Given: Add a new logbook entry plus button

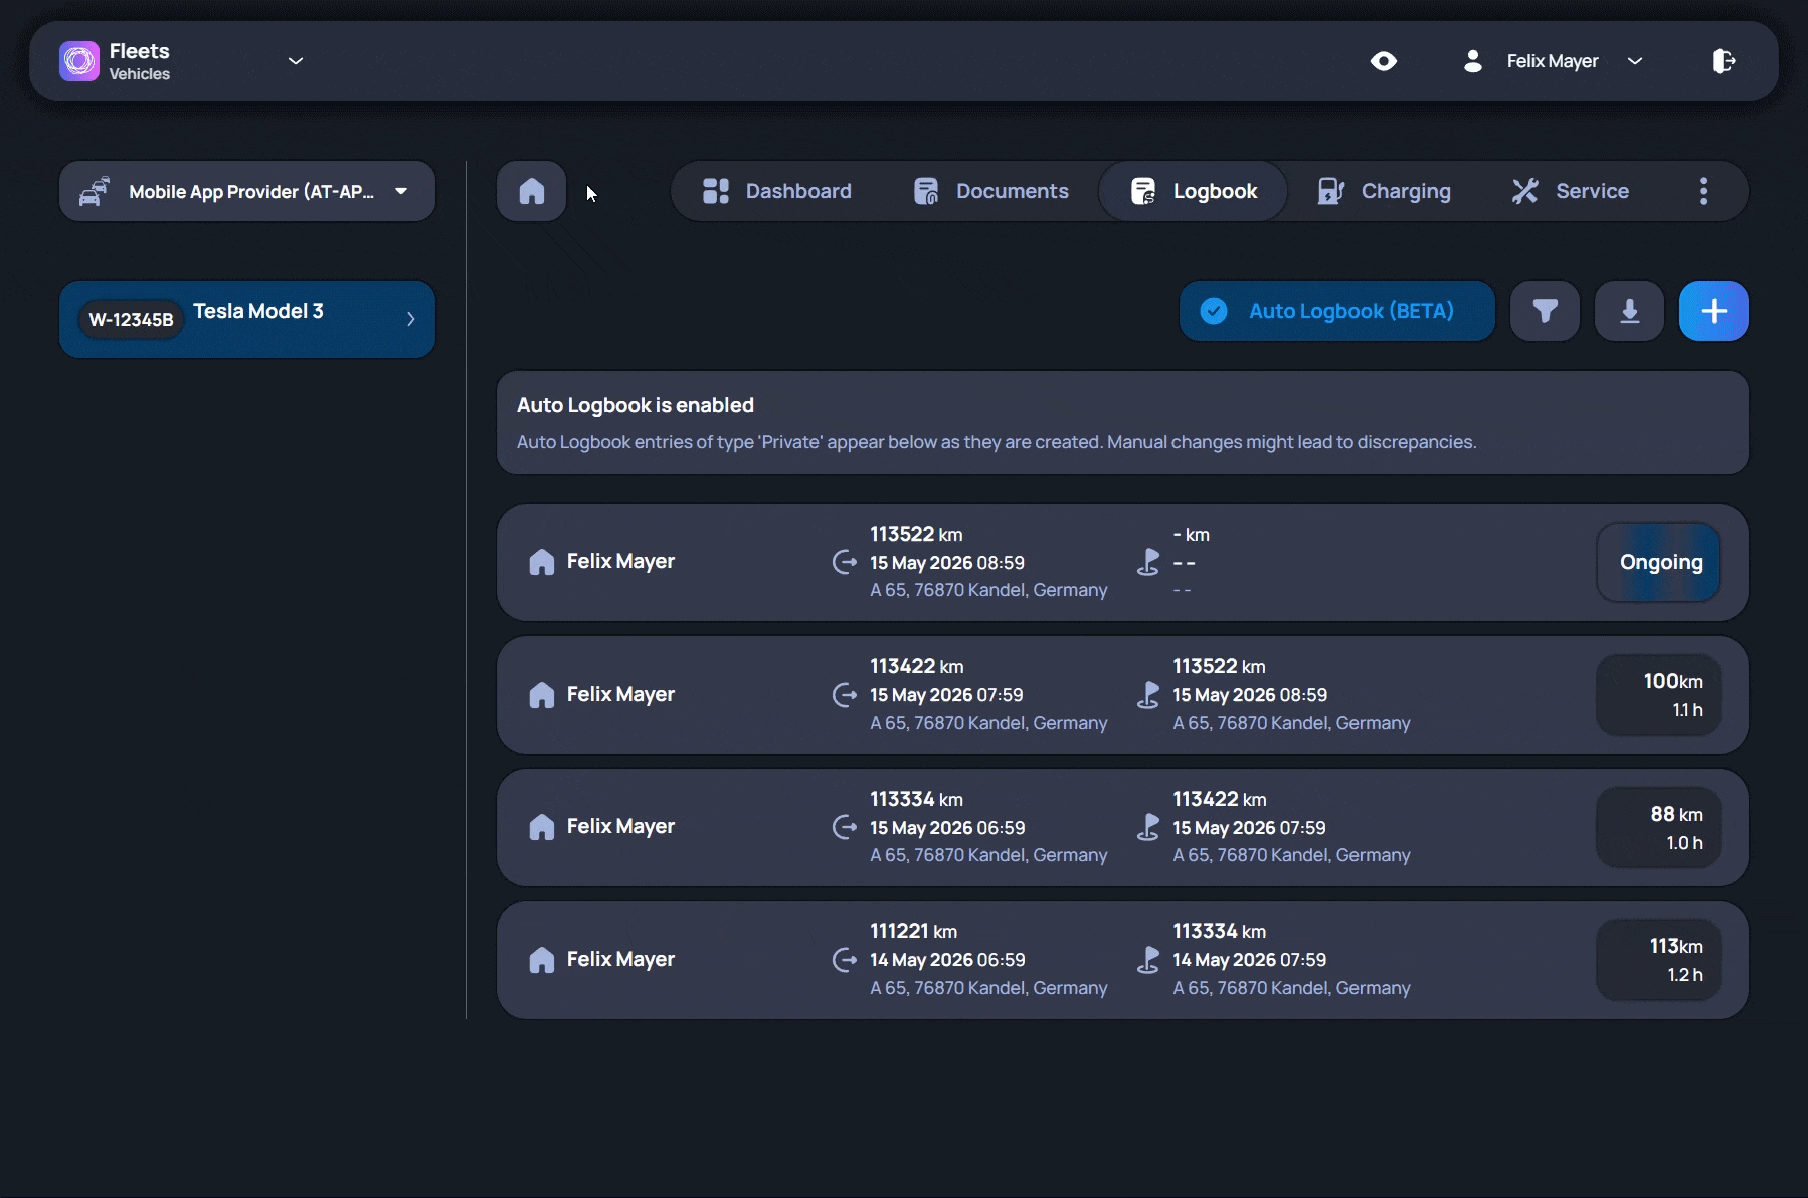Looking at the screenshot, I should click(1714, 311).
